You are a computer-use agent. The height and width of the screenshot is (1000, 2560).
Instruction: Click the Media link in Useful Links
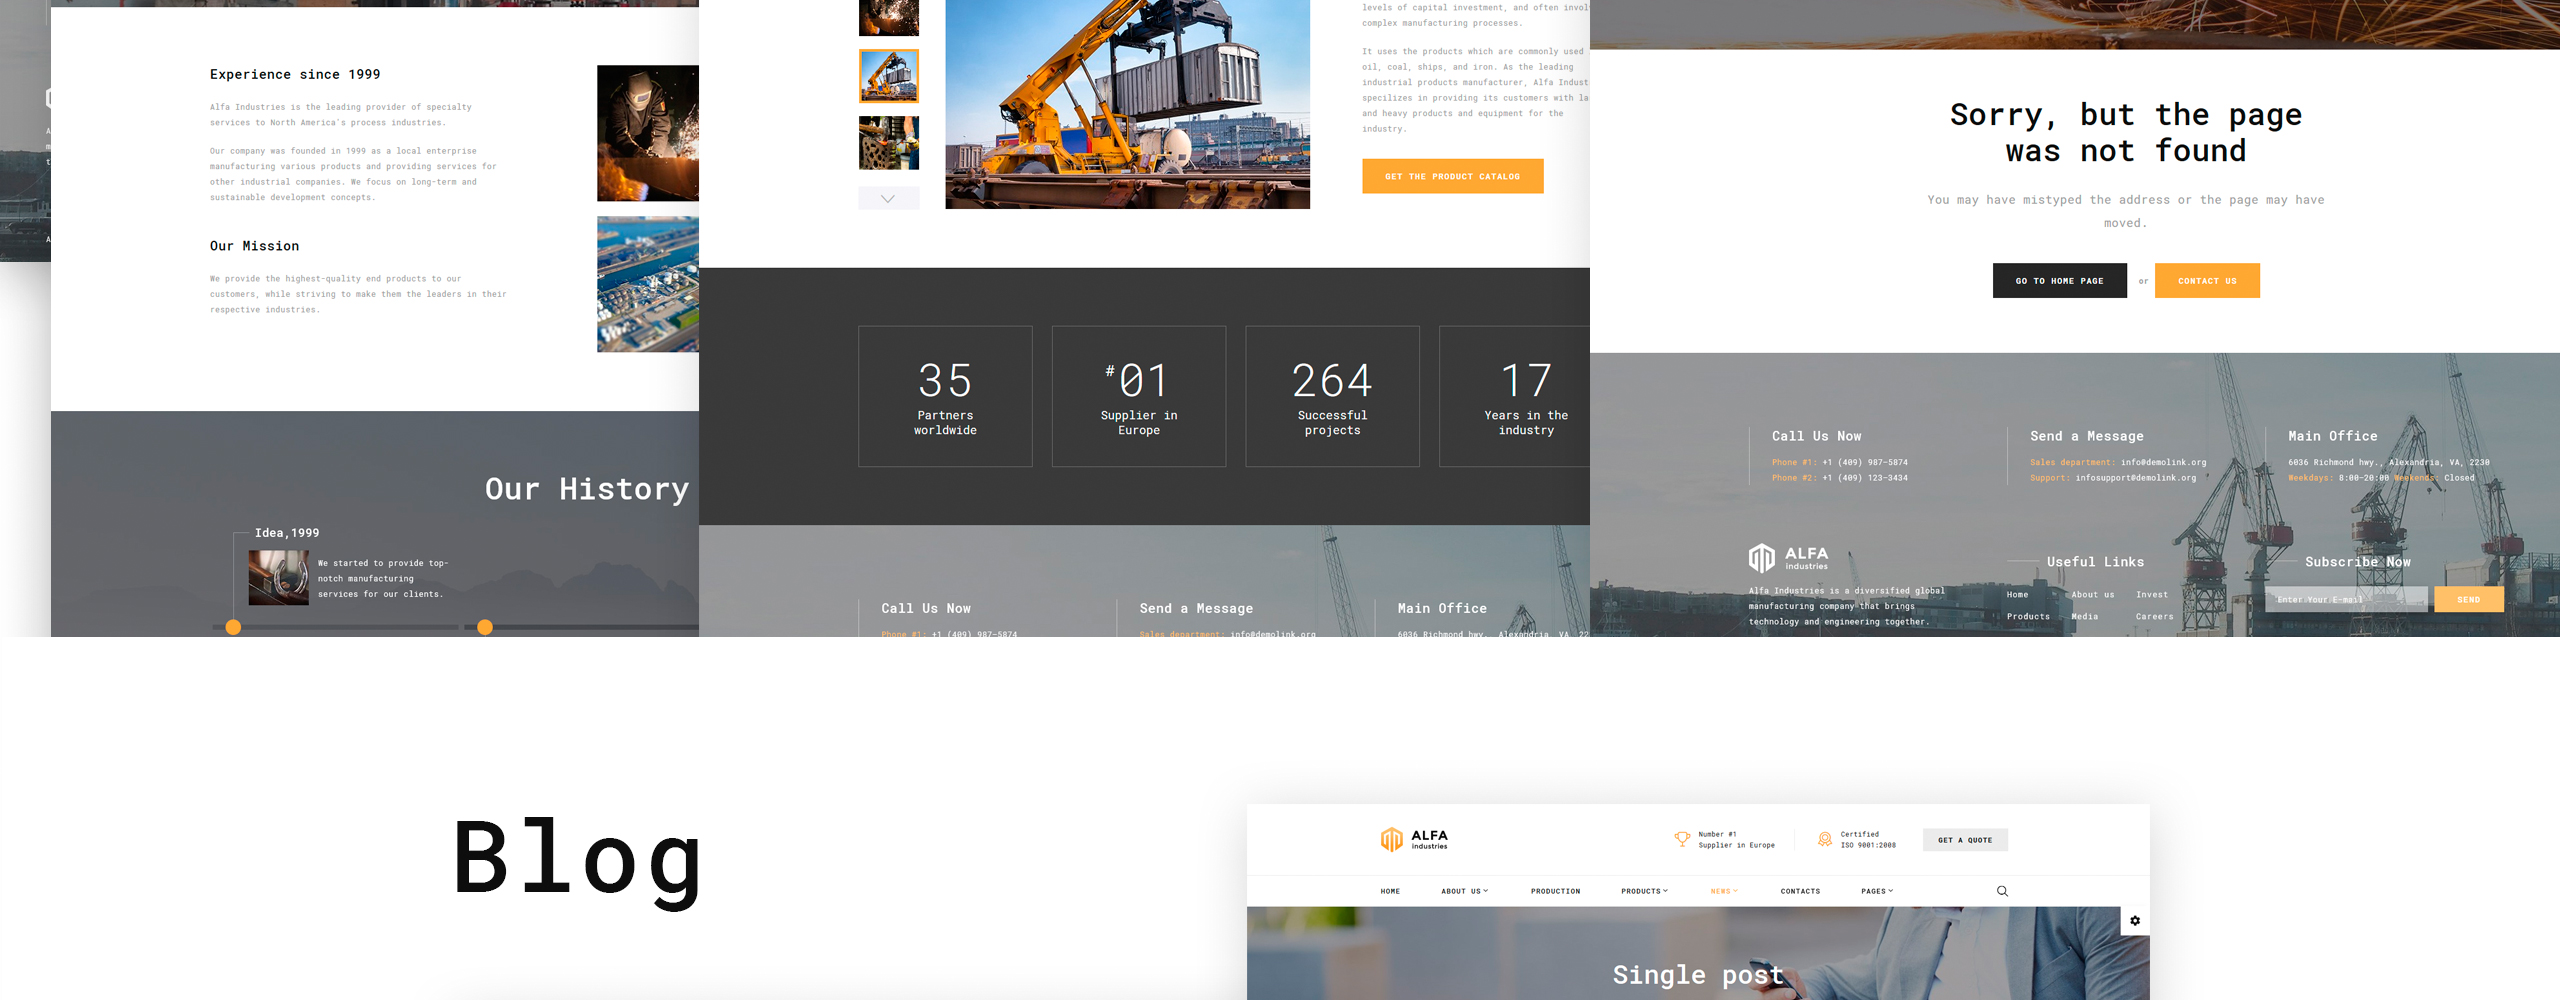(x=2084, y=617)
